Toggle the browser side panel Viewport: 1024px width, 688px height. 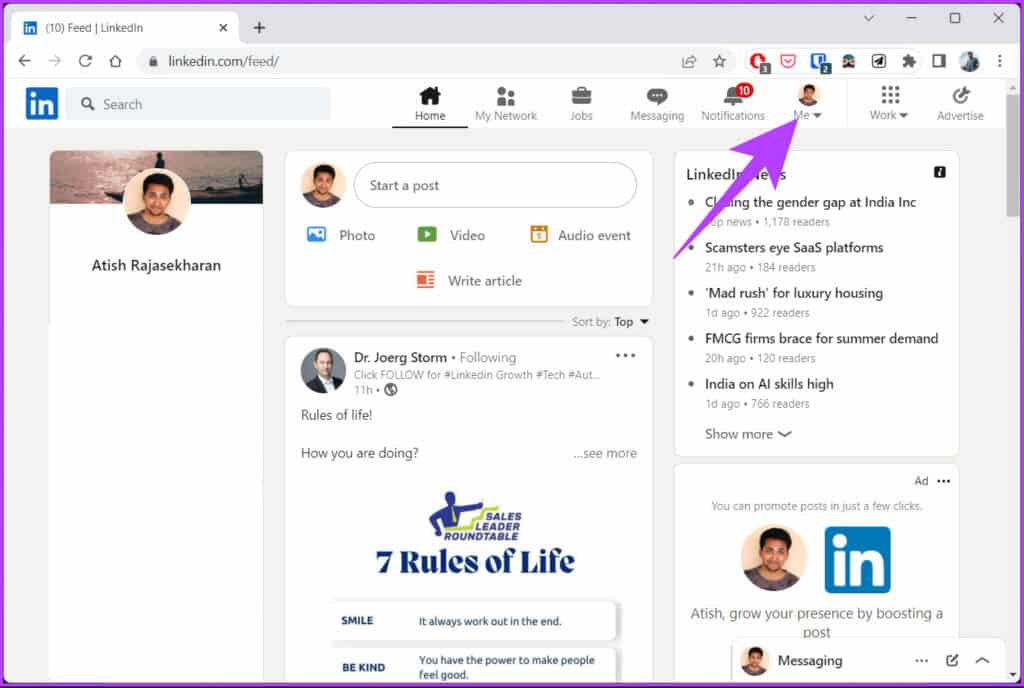tap(938, 61)
